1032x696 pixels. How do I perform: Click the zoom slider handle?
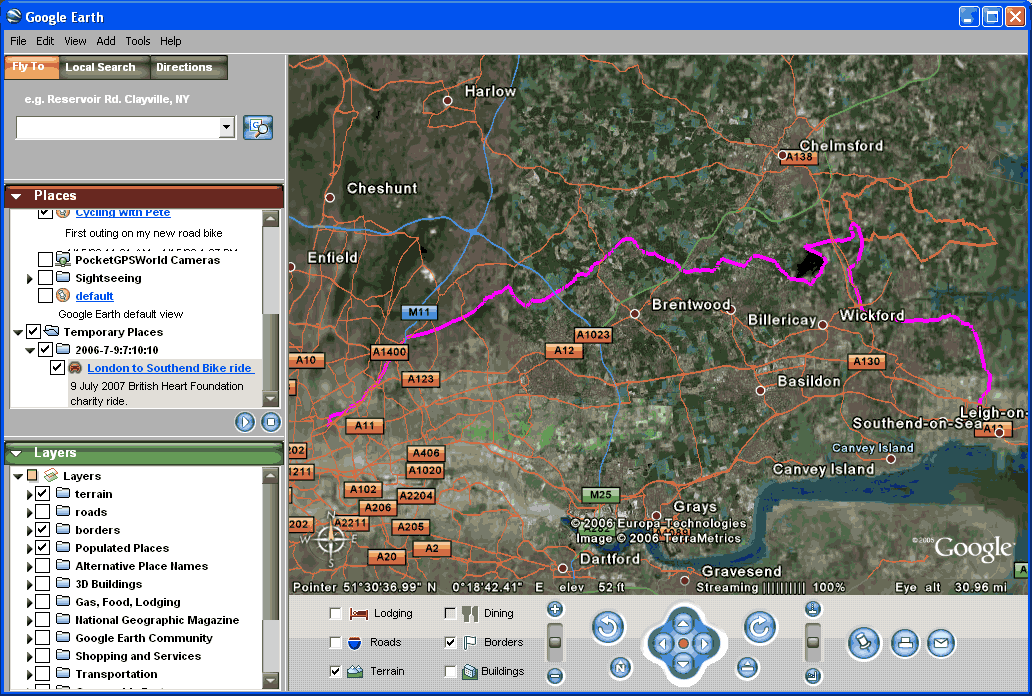pyautogui.click(x=555, y=642)
